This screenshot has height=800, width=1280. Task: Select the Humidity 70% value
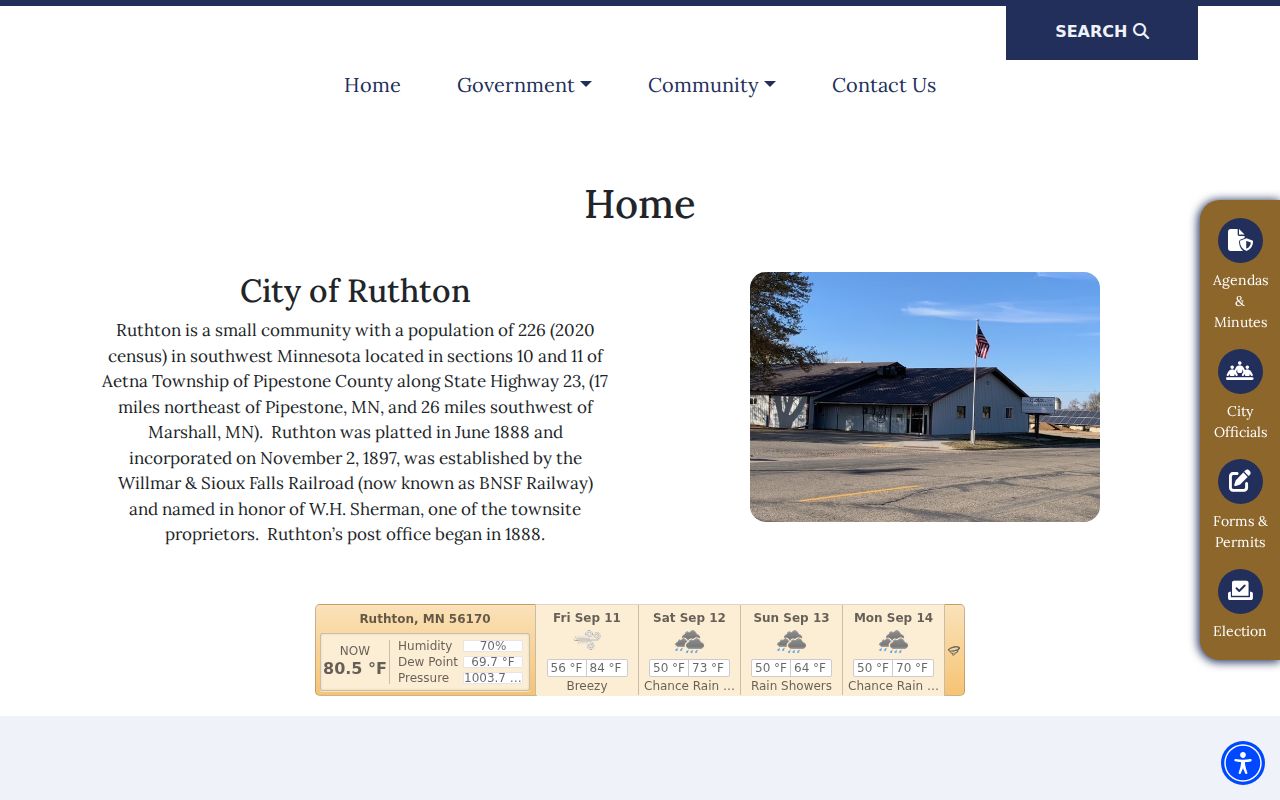point(493,646)
